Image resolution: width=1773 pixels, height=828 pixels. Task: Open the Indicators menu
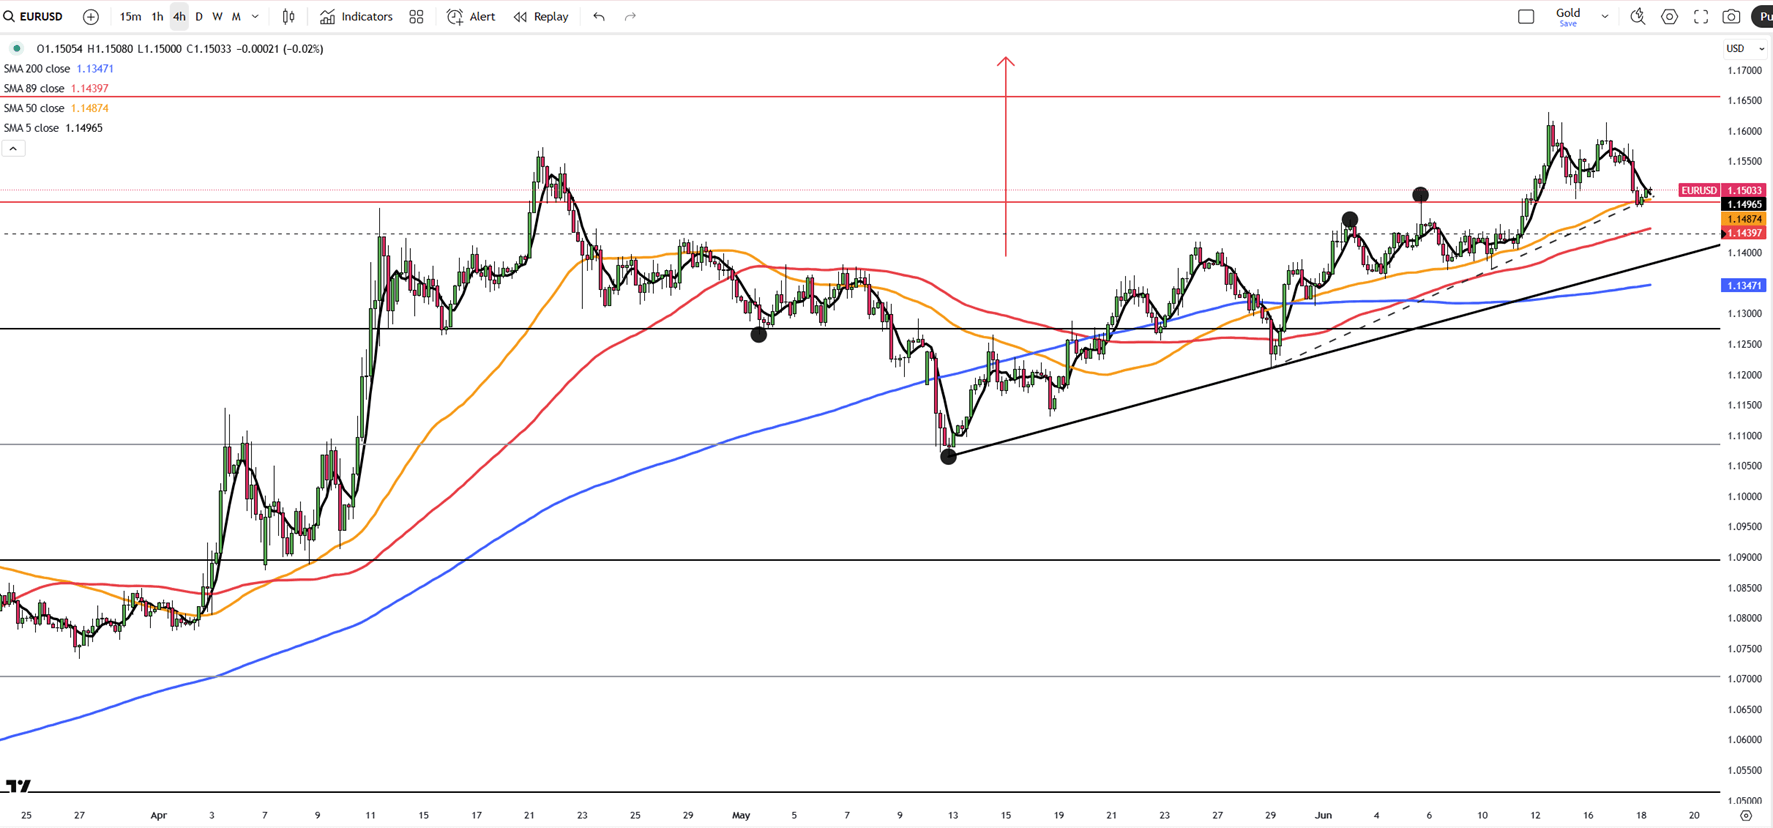[x=356, y=17]
